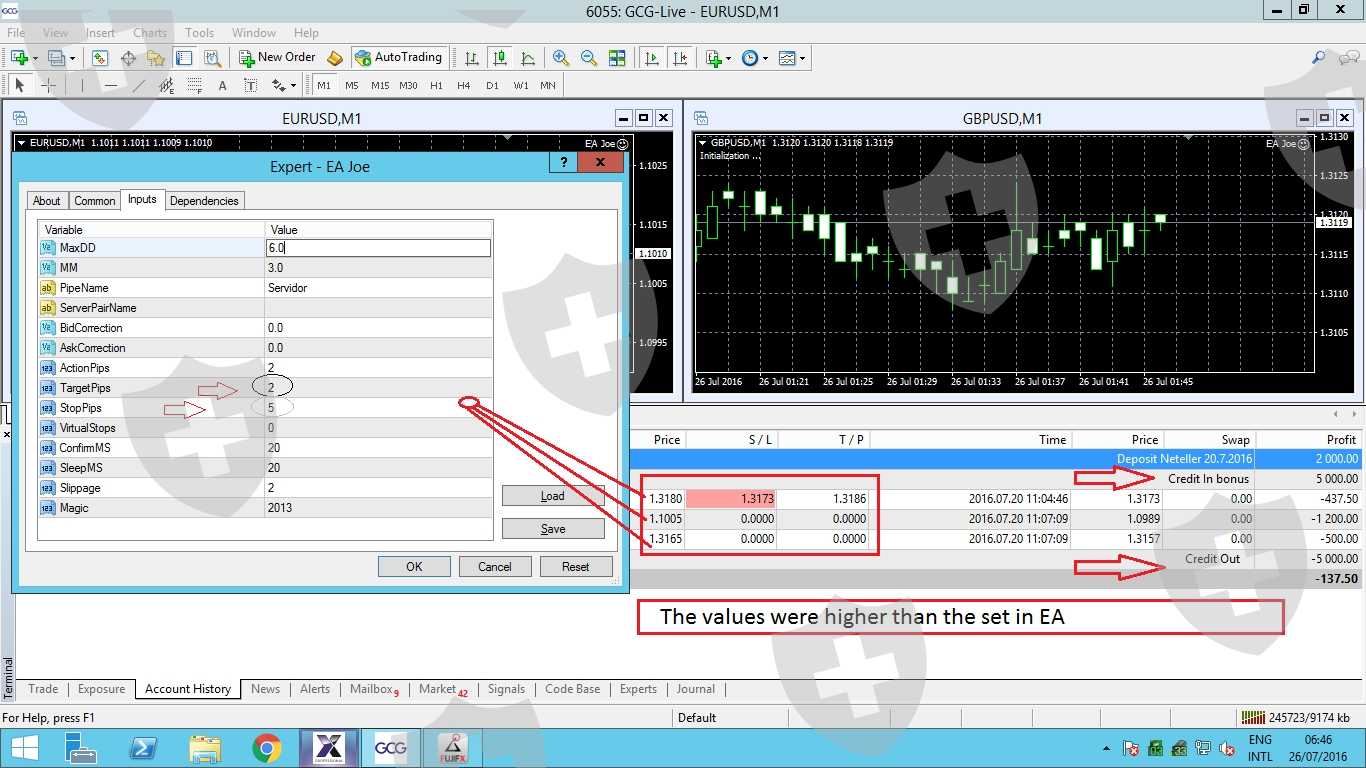Reset the expert input values
Viewport: 1366px width, 768px height.
(576, 566)
